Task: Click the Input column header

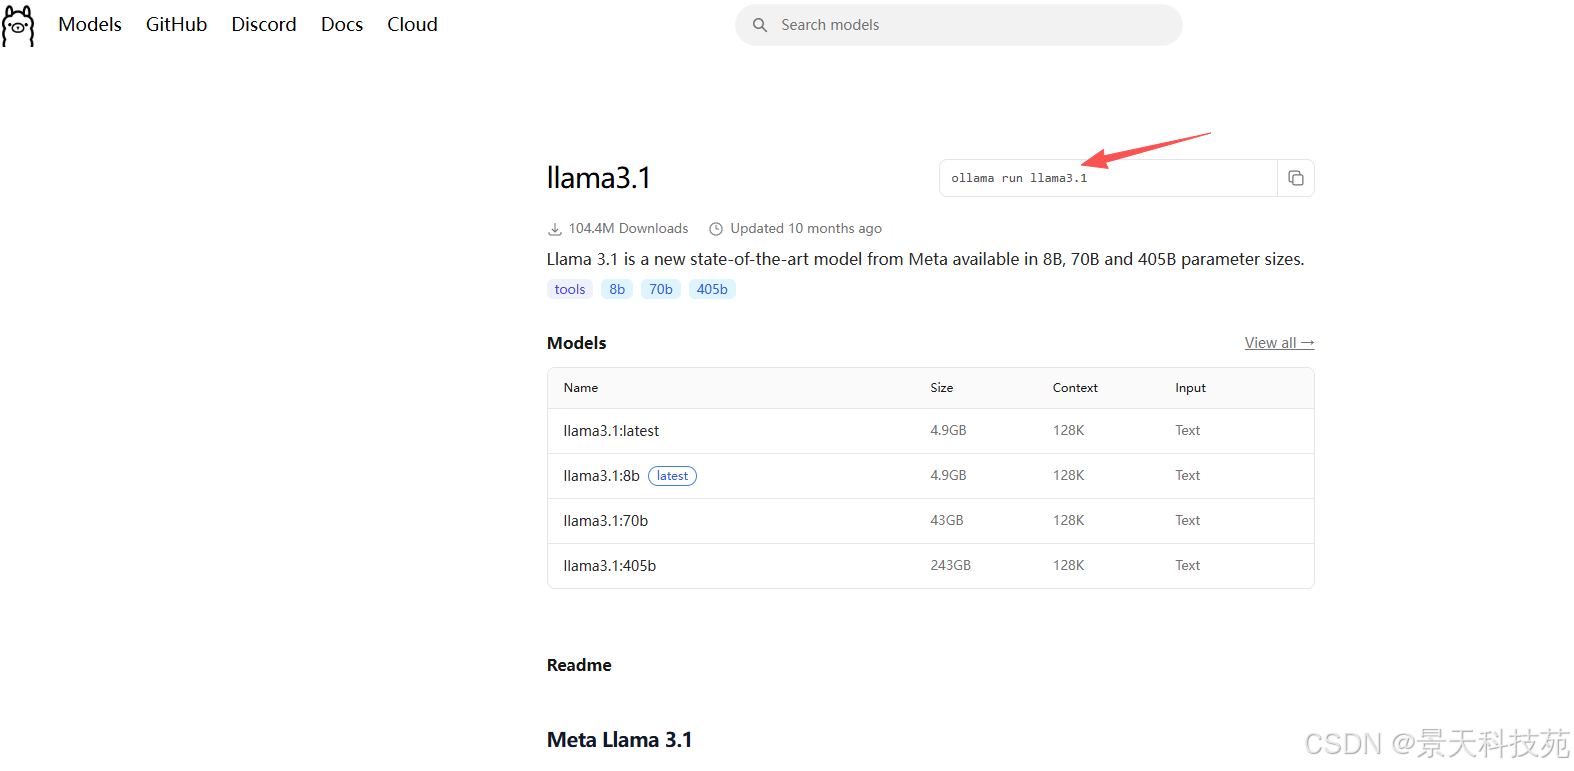Action: point(1190,388)
